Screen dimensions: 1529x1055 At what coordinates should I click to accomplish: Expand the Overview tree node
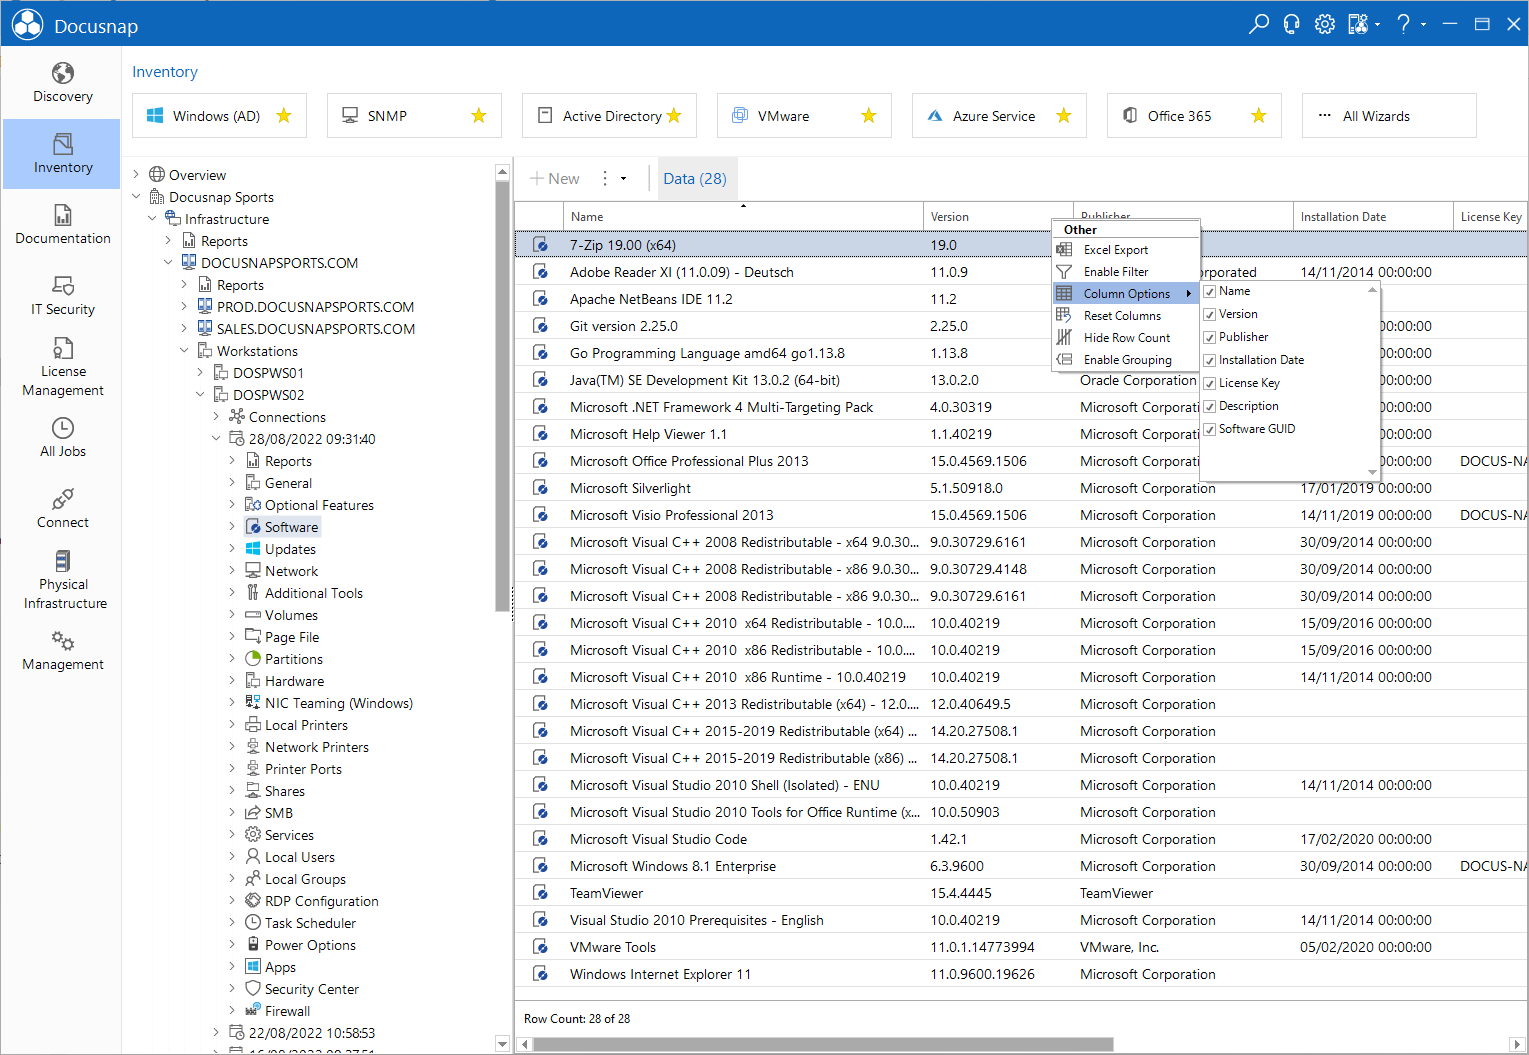click(x=137, y=175)
